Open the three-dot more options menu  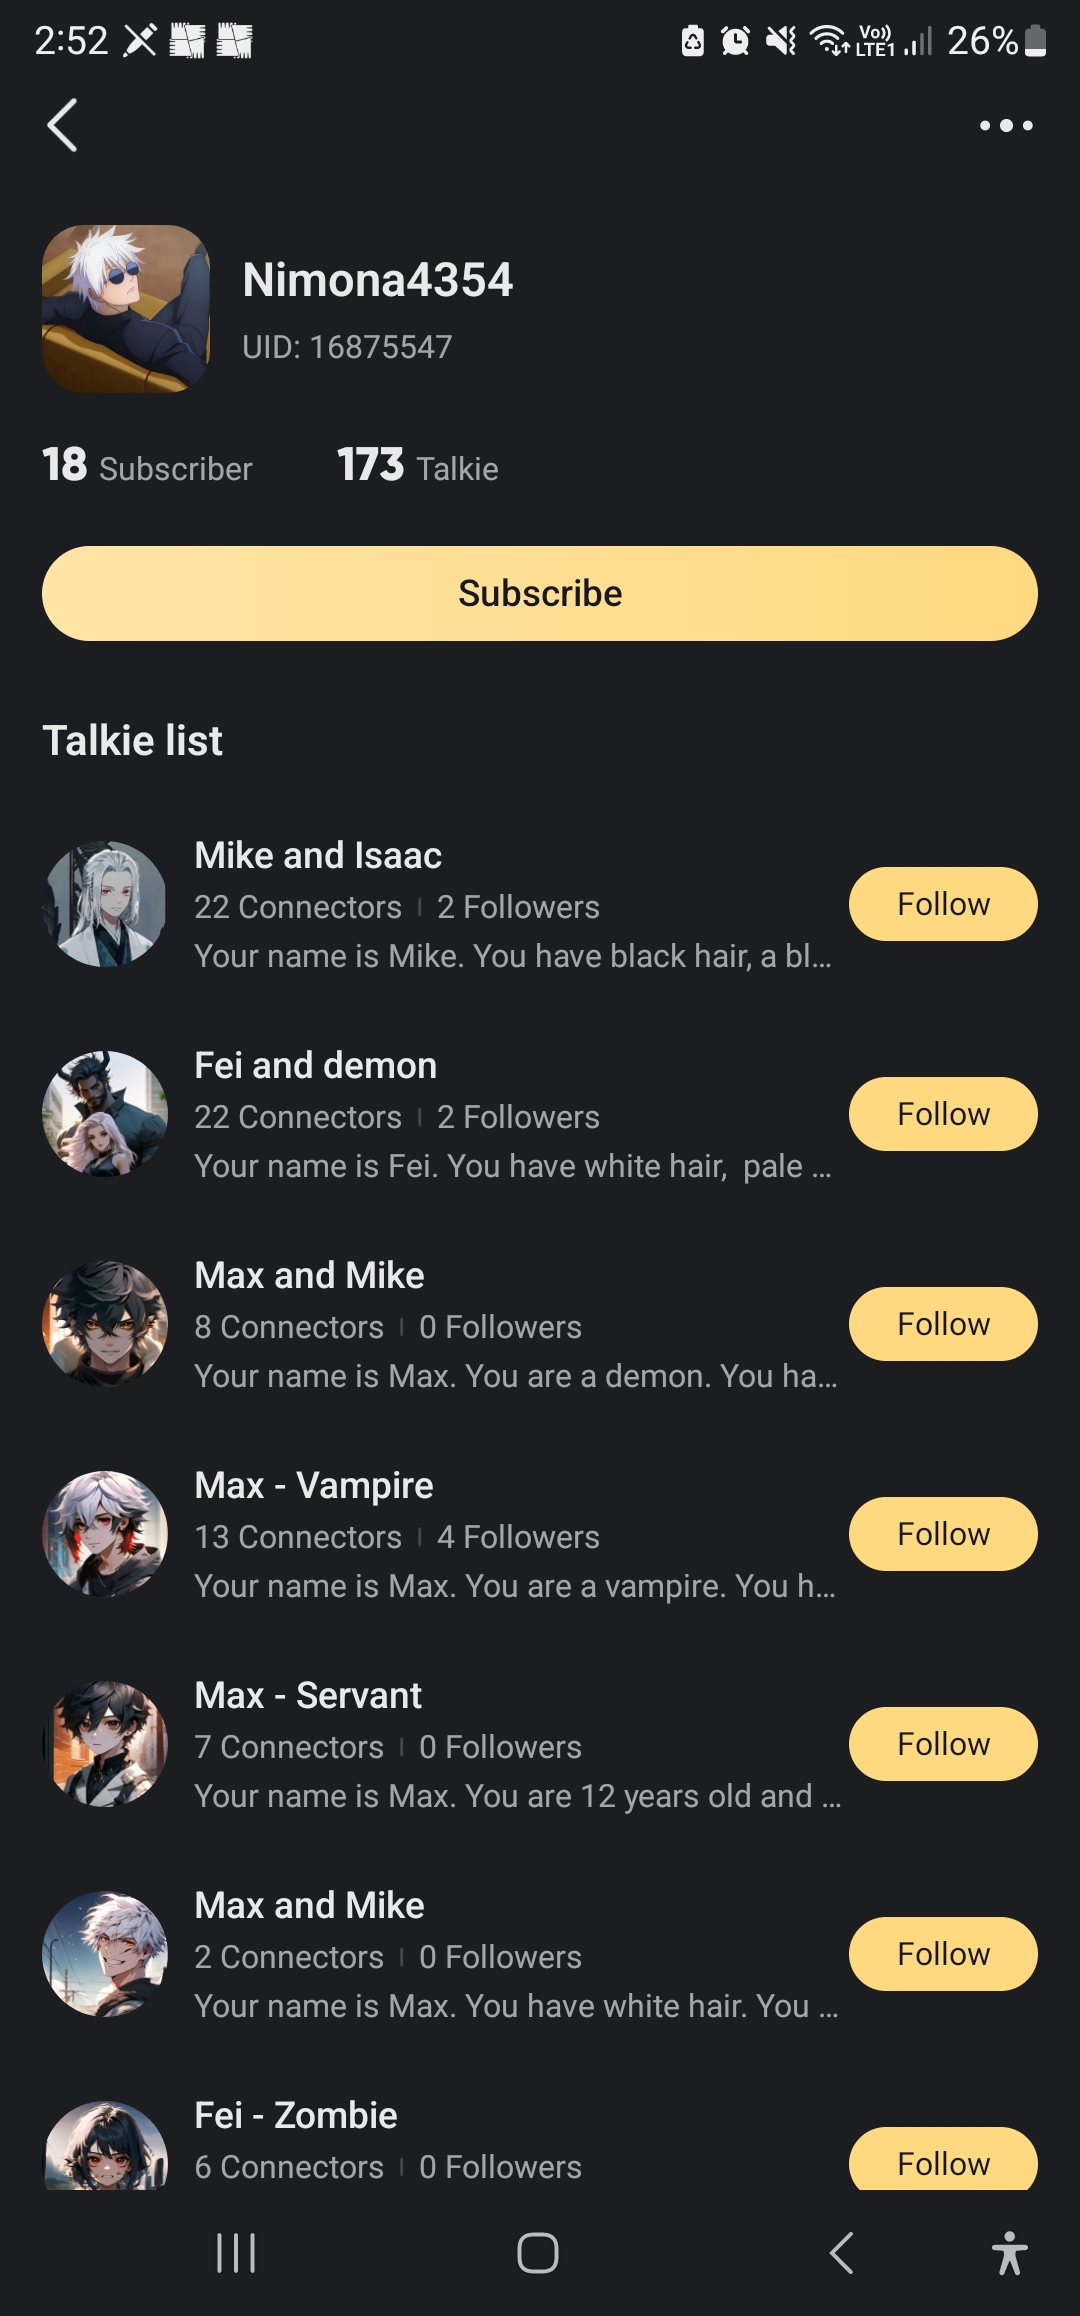click(1005, 125)
